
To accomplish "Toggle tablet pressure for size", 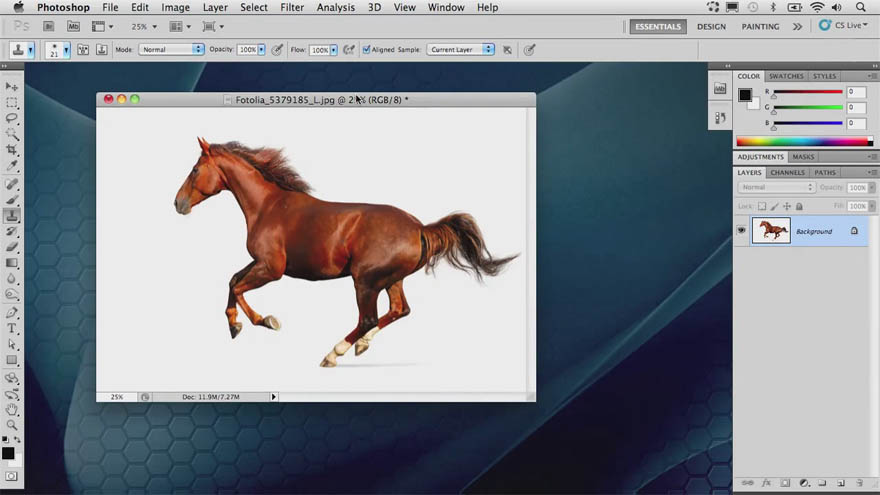I will coord(529,49).
